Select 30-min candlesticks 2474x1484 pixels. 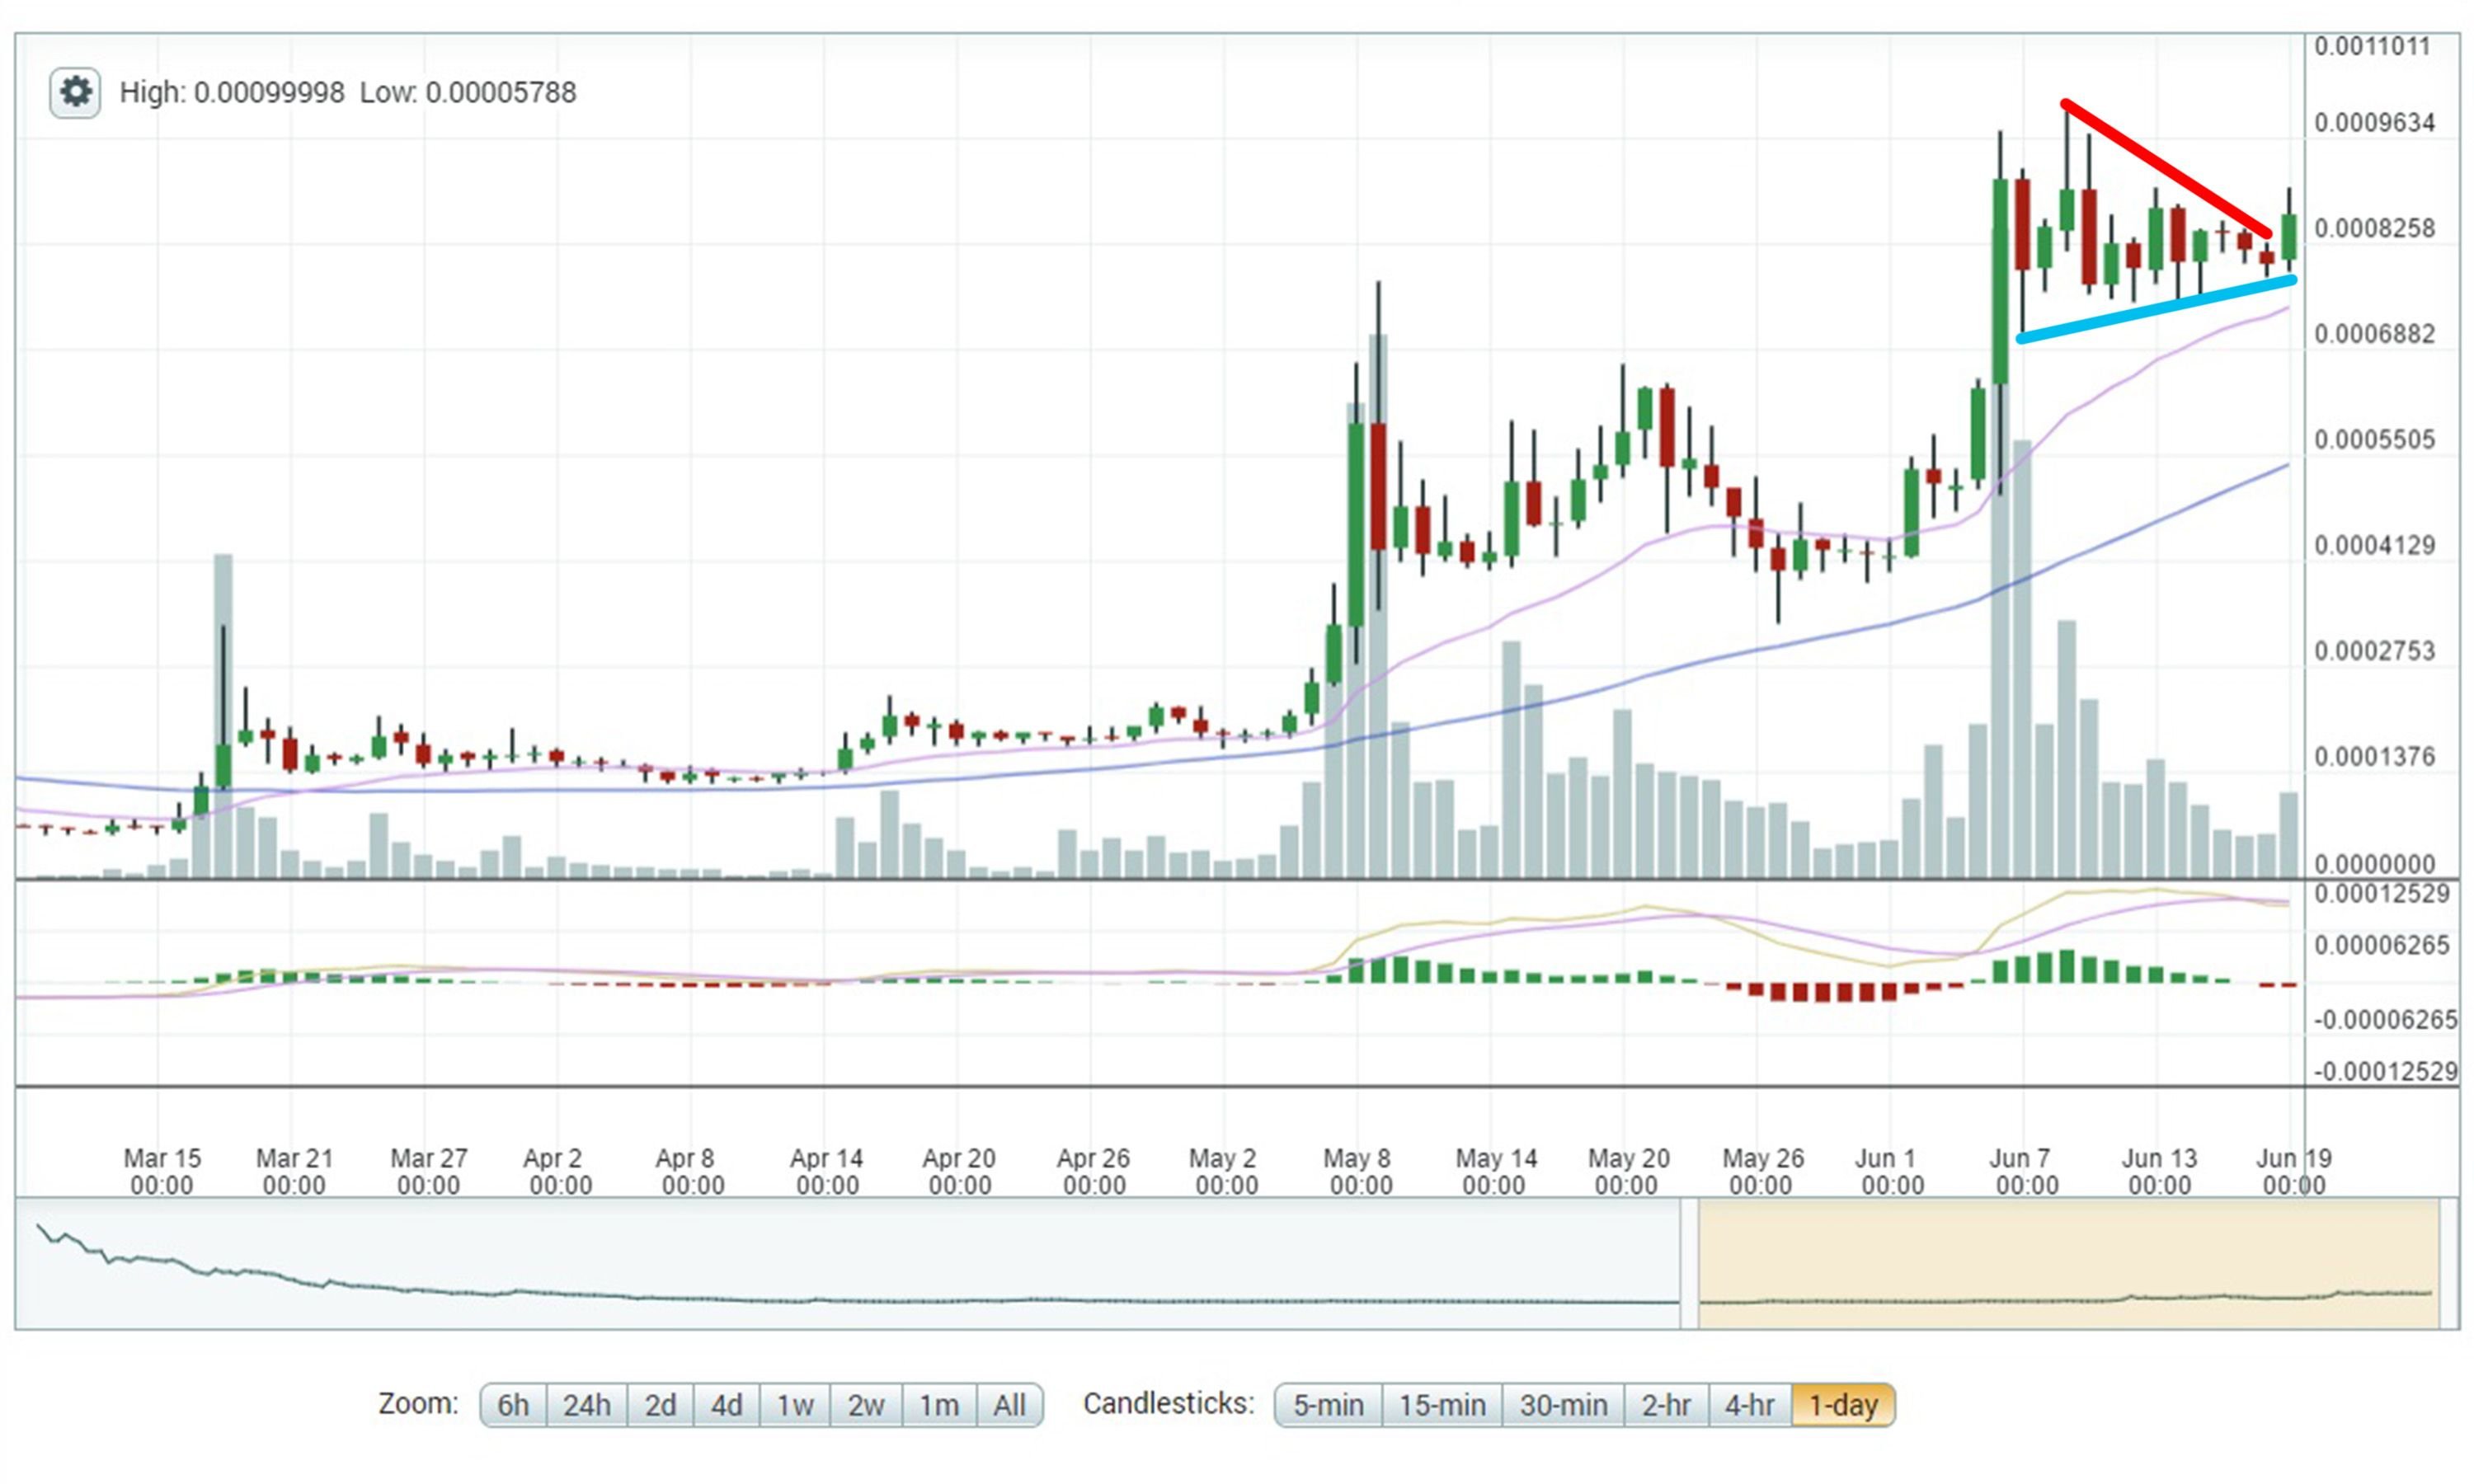click(1563, 1405)
